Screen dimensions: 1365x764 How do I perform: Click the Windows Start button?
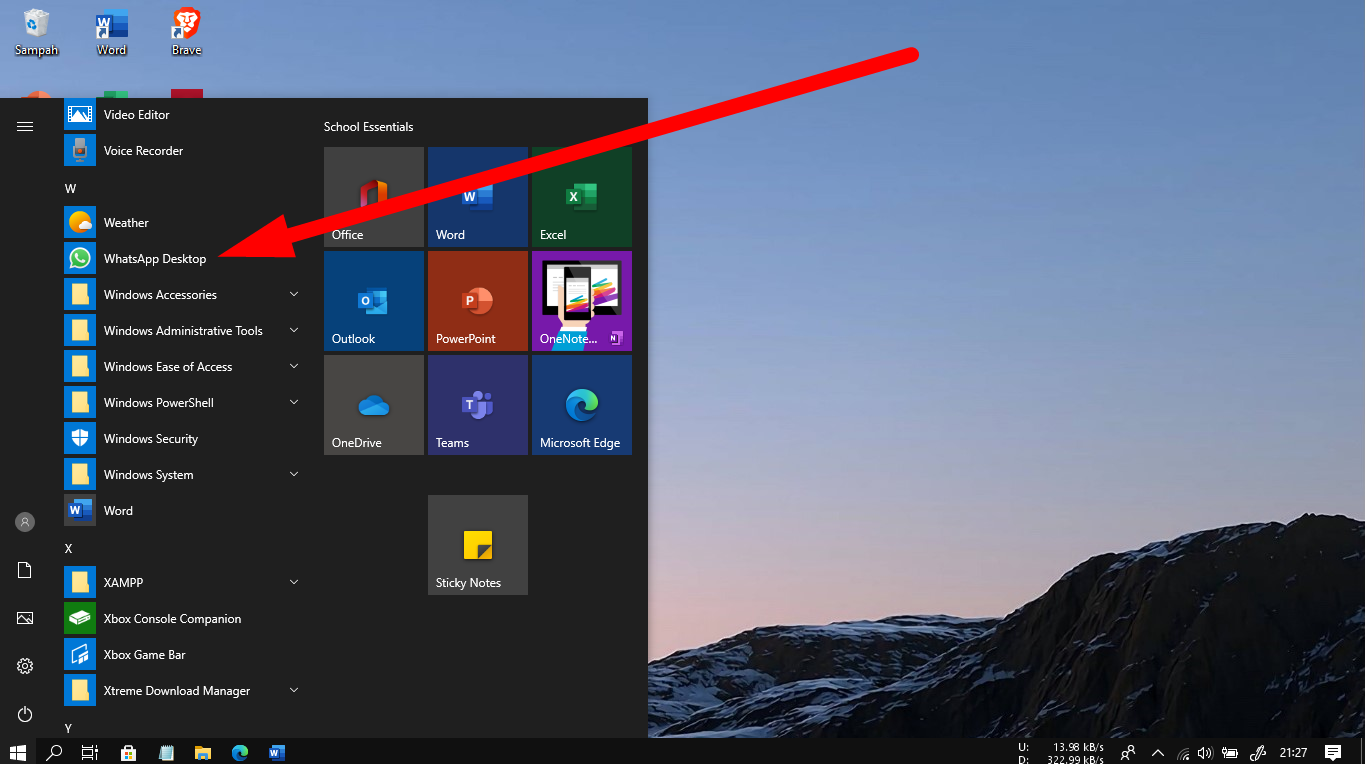pos(18,752)
